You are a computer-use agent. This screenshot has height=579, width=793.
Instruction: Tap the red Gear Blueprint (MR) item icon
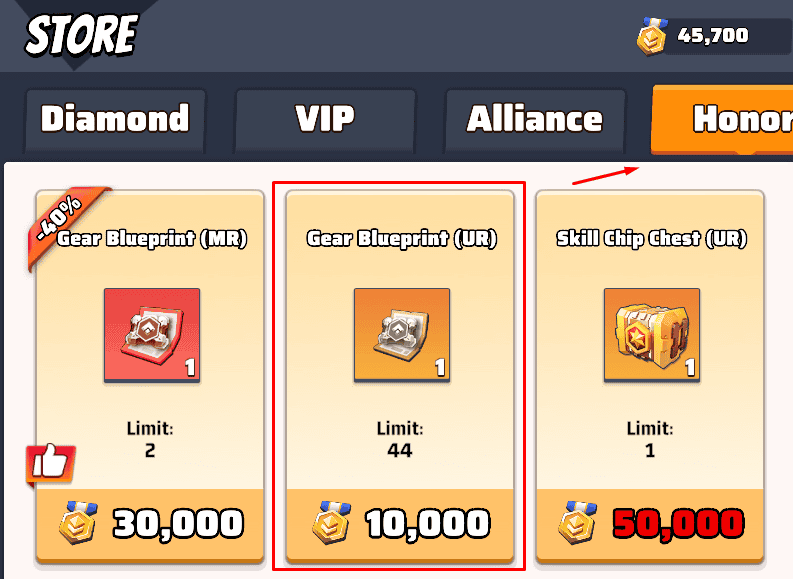point(152,335)
